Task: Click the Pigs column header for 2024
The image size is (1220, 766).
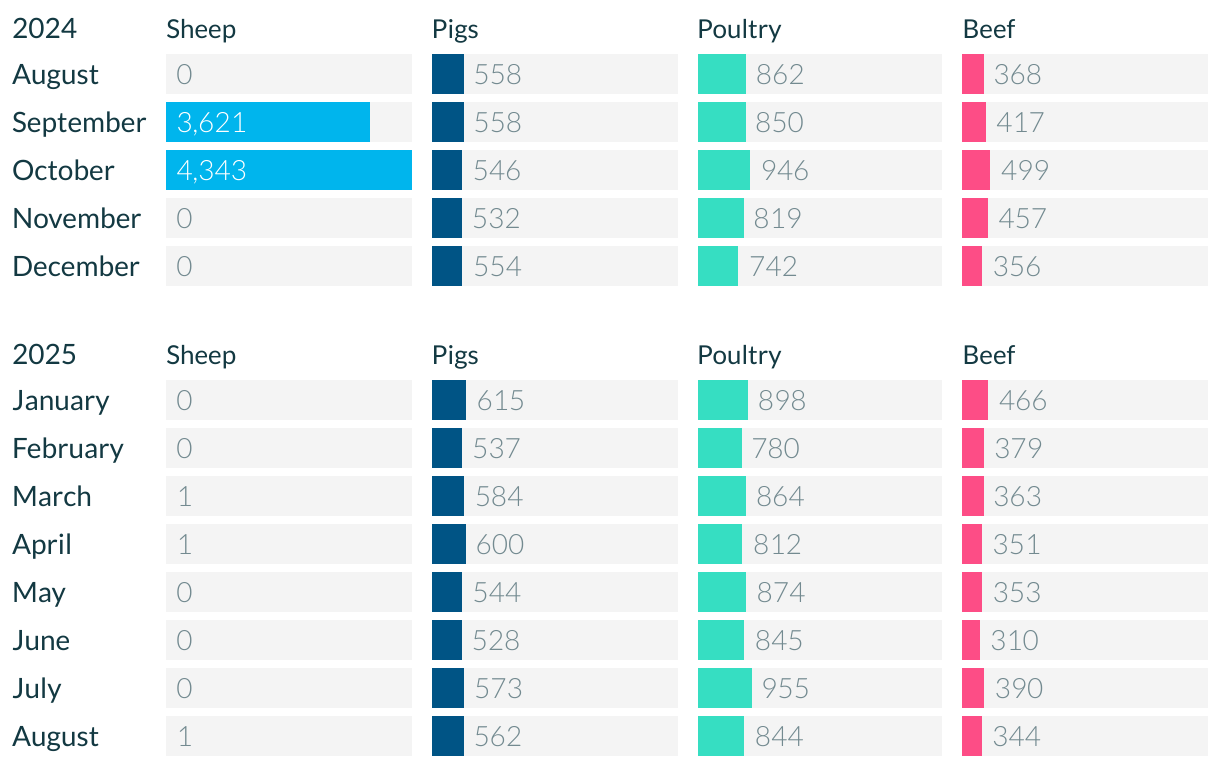Action: [455, 29]
